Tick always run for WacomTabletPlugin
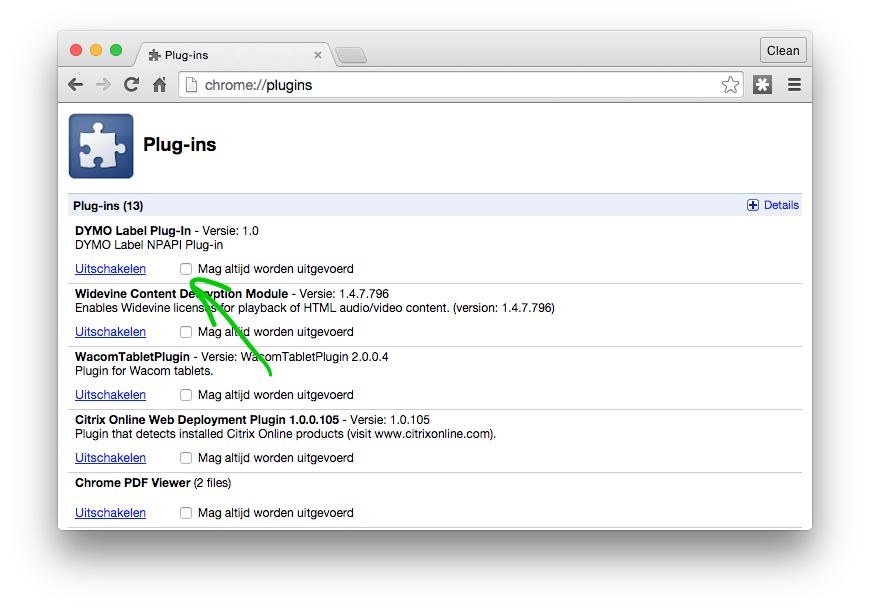Screen dimensions: 869x609 coord(186,395)
